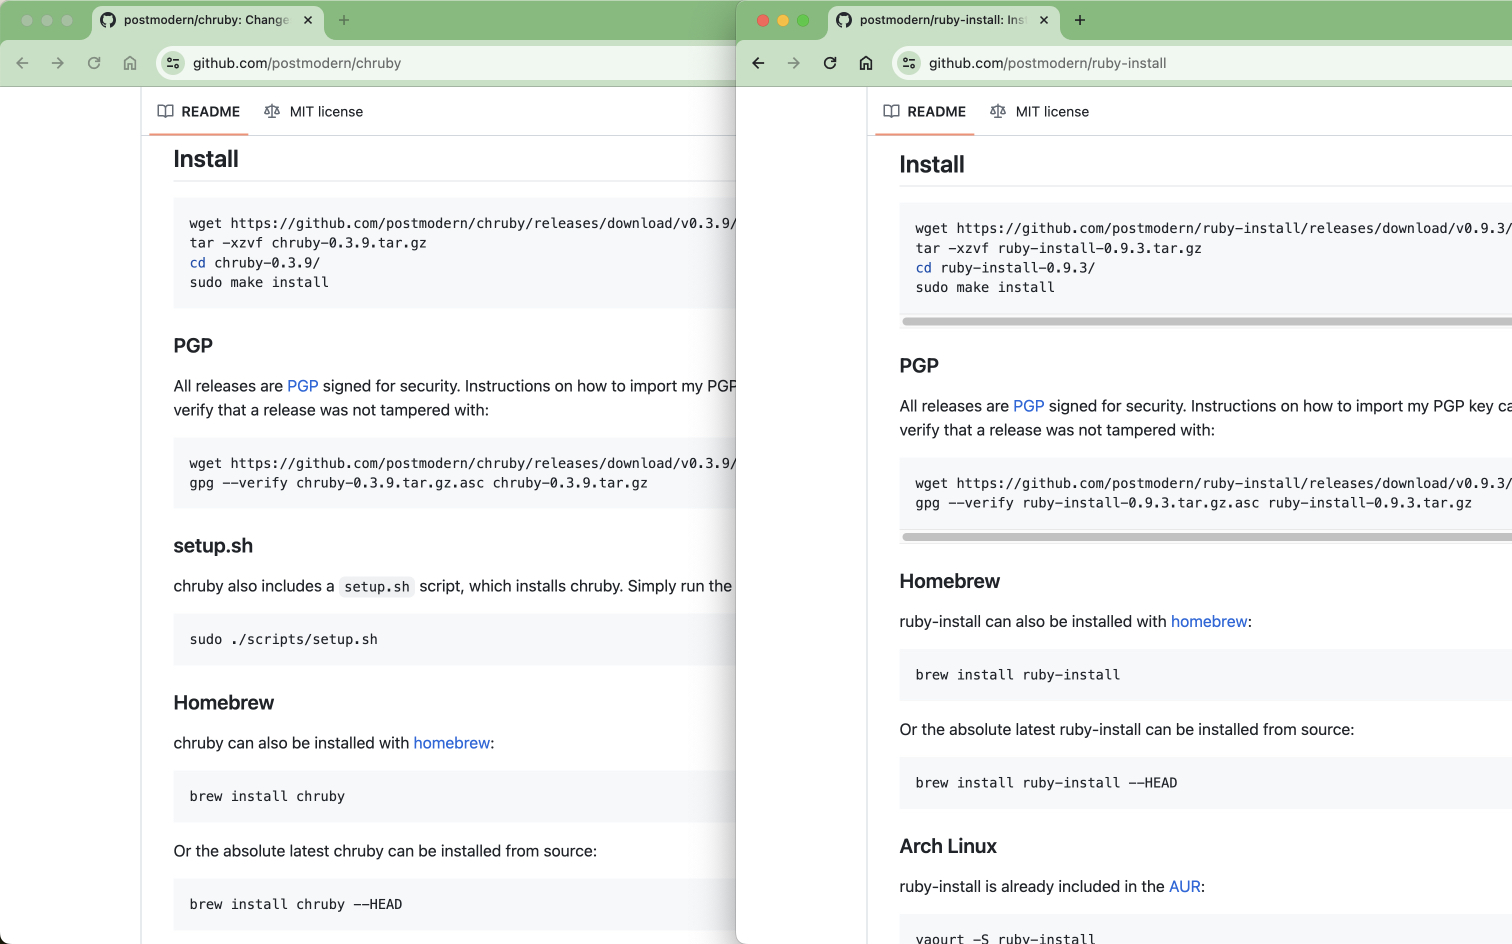
Task: Click the site permissions icon in the chruby address bar
Action: (172, 62)
